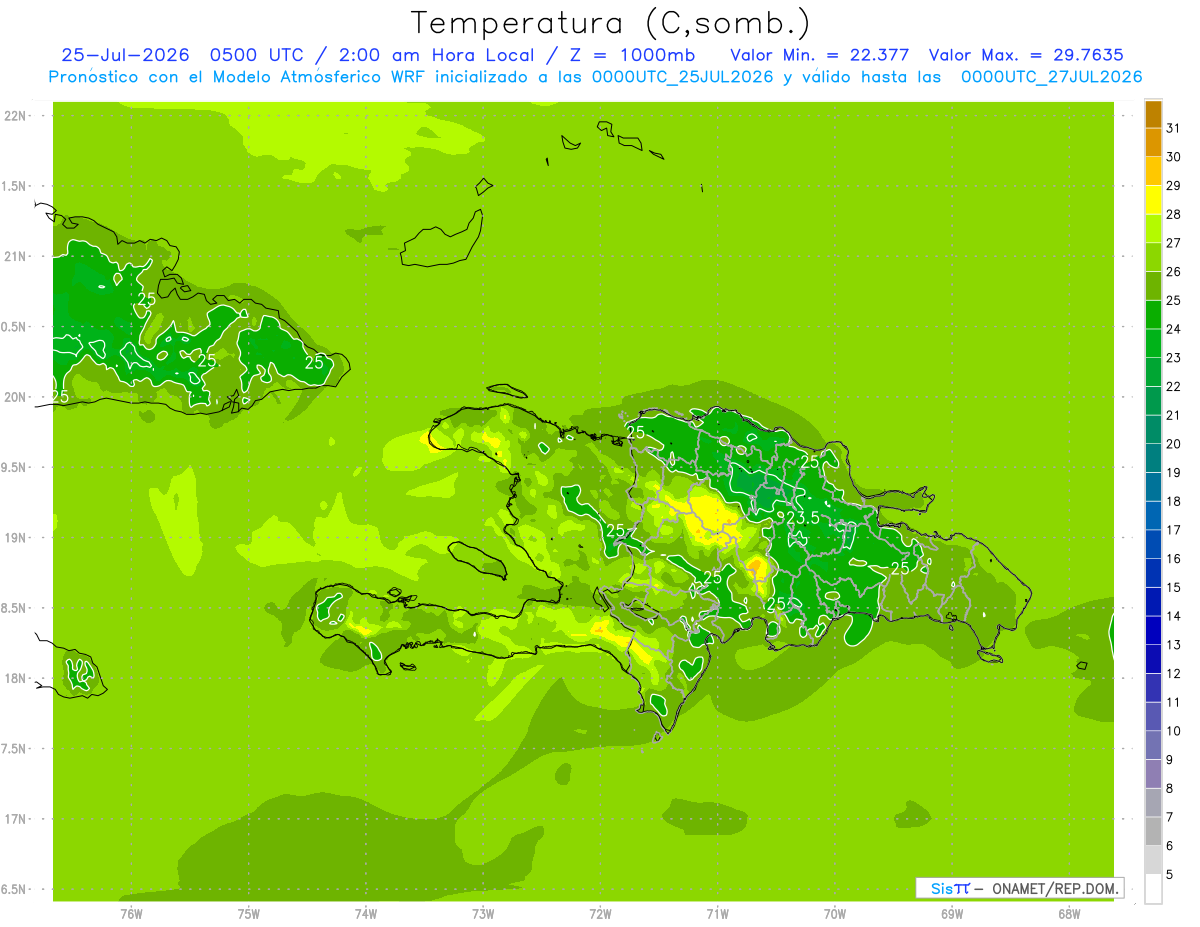Click the purple legend swatch between 8 and 9

(x=1153, y=774)
